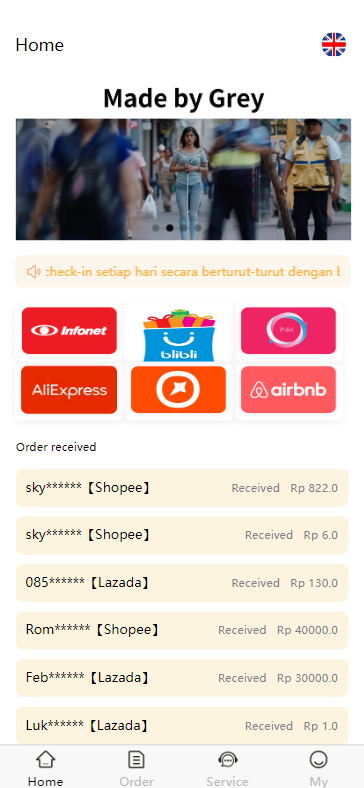This screenshot has height=788, width=364.
Task: Select the fourth carousel dot indicator
Action: point(198,228)
